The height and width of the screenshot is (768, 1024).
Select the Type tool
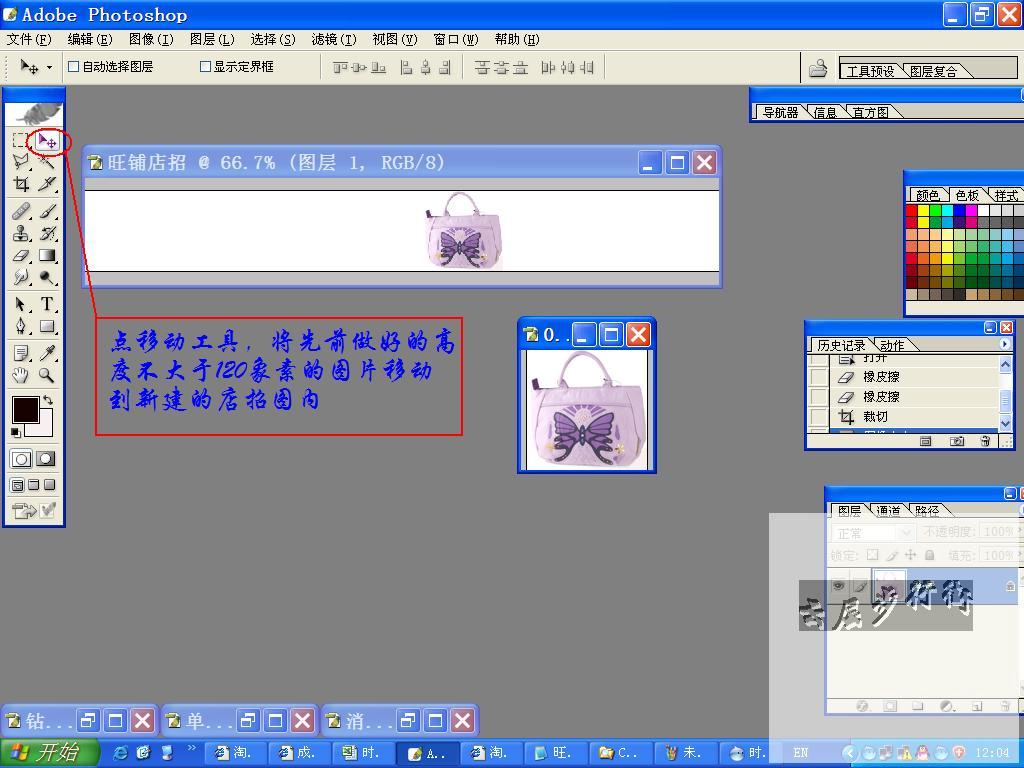point(47,304)
